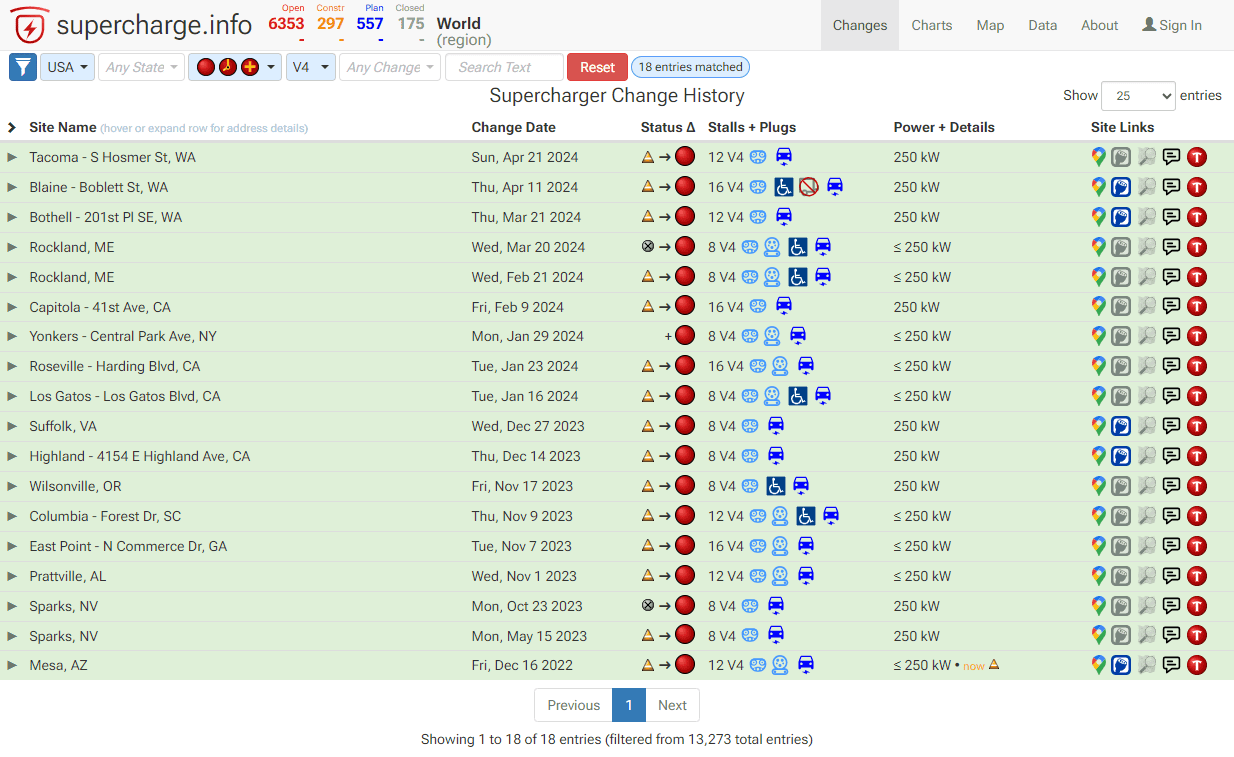Sort by Change Date column header
The width and height of the screenshot is (1234, 757).
point(513,127)
